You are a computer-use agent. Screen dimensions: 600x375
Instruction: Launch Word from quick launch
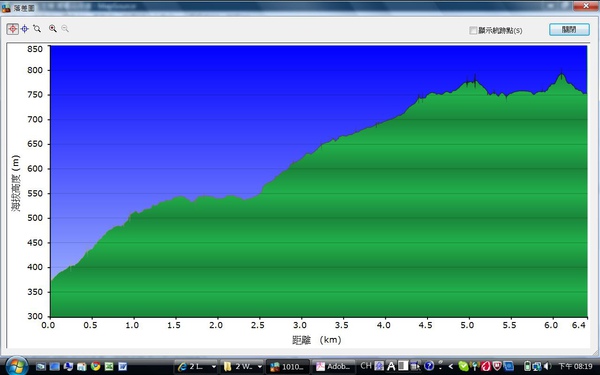[122, 367]
